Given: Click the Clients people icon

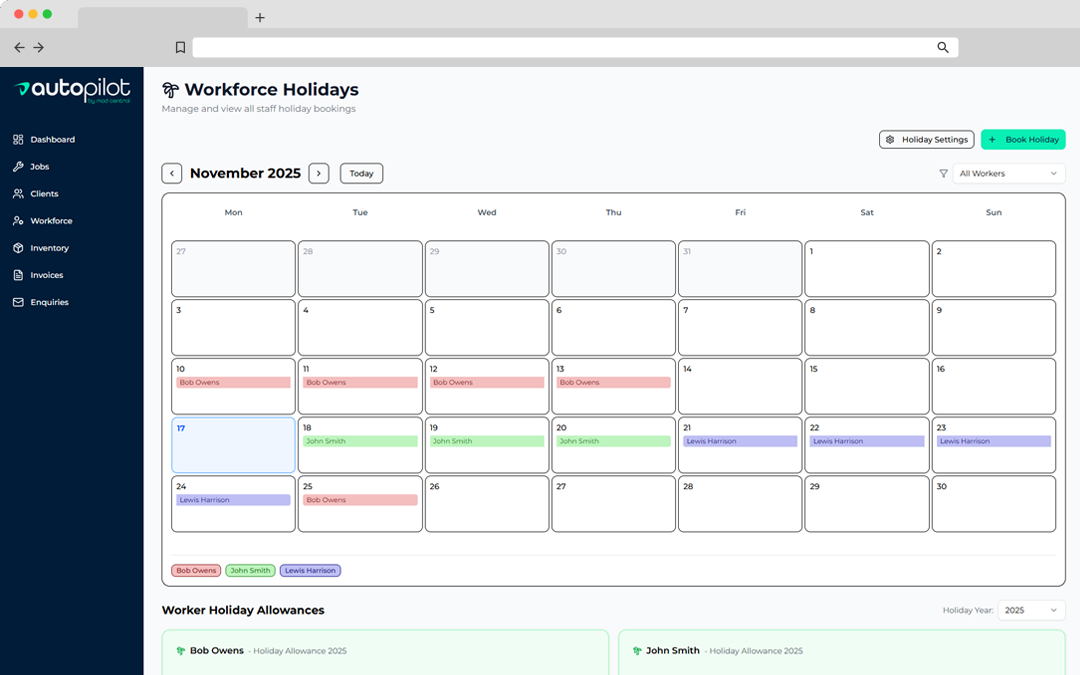Looking at the screenshot, I should click(x=16, y=193).
